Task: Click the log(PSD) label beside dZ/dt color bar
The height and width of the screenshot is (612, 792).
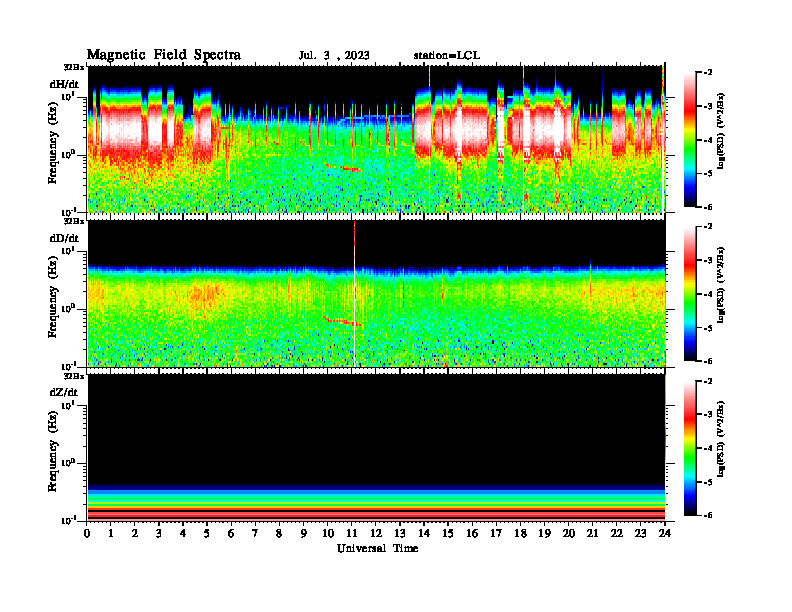Action: 721,439
